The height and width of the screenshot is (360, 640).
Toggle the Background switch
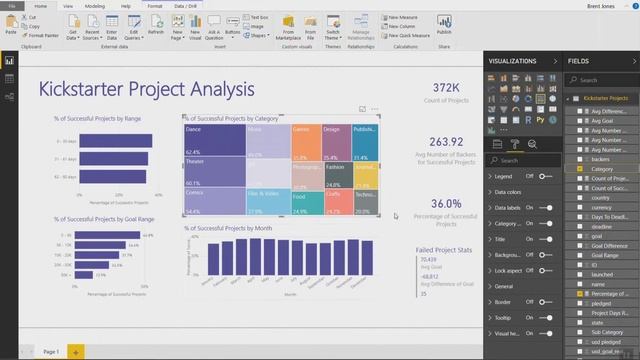[x=545, y=255]
